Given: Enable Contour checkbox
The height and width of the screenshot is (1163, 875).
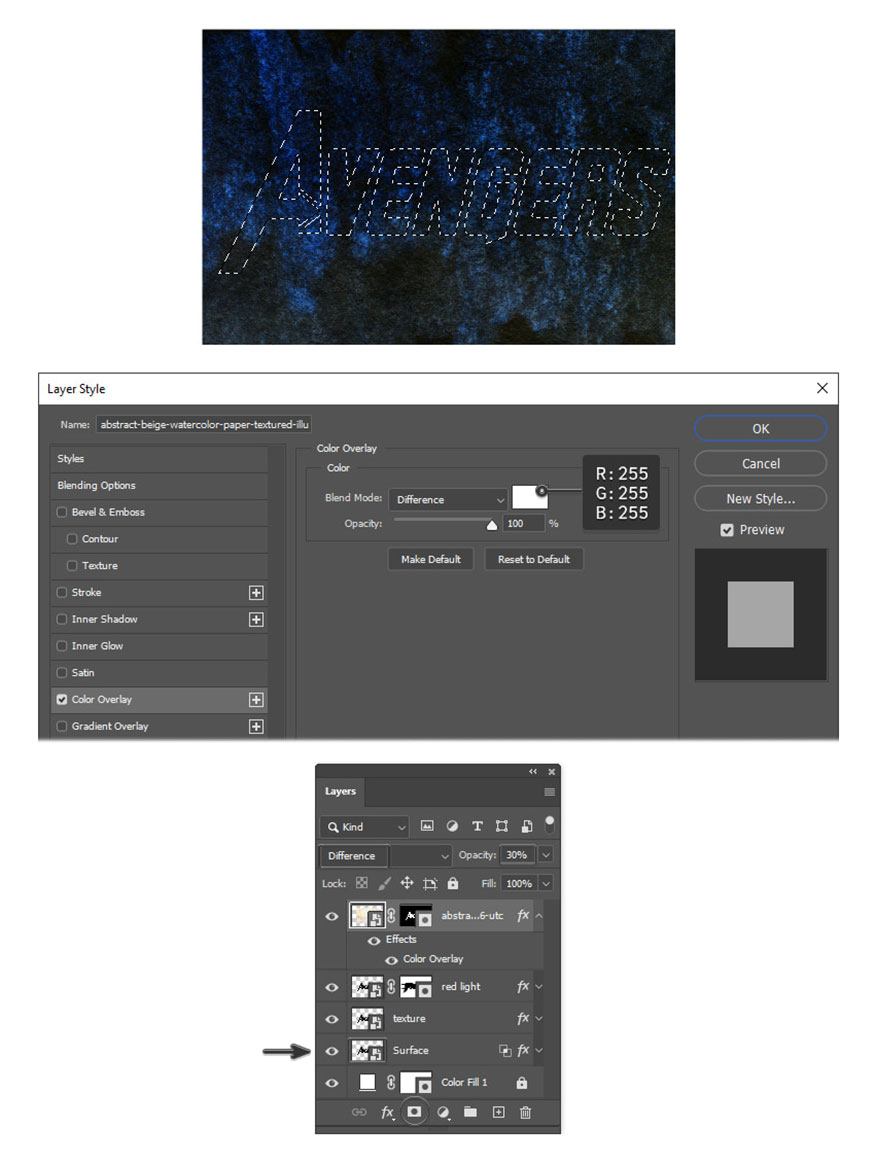Looking at the screenshot, I should (72, 538).
